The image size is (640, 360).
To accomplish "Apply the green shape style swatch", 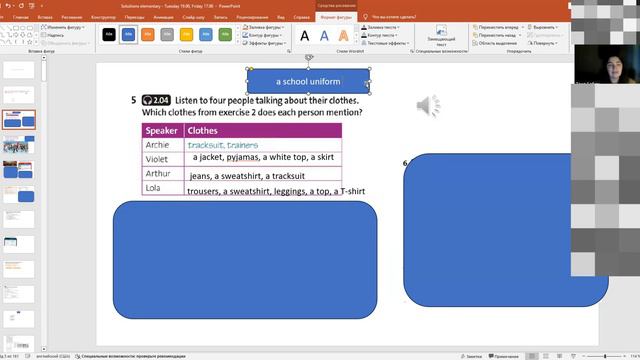I will click(x=225, y=35).
